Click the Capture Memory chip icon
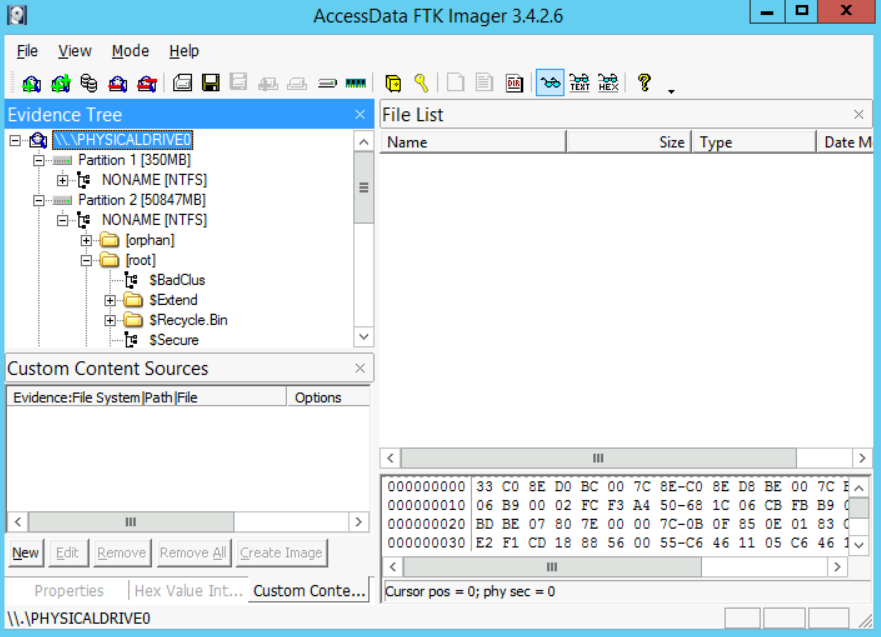The height and width of the screenshot is (637, 881). click(356, 84)
